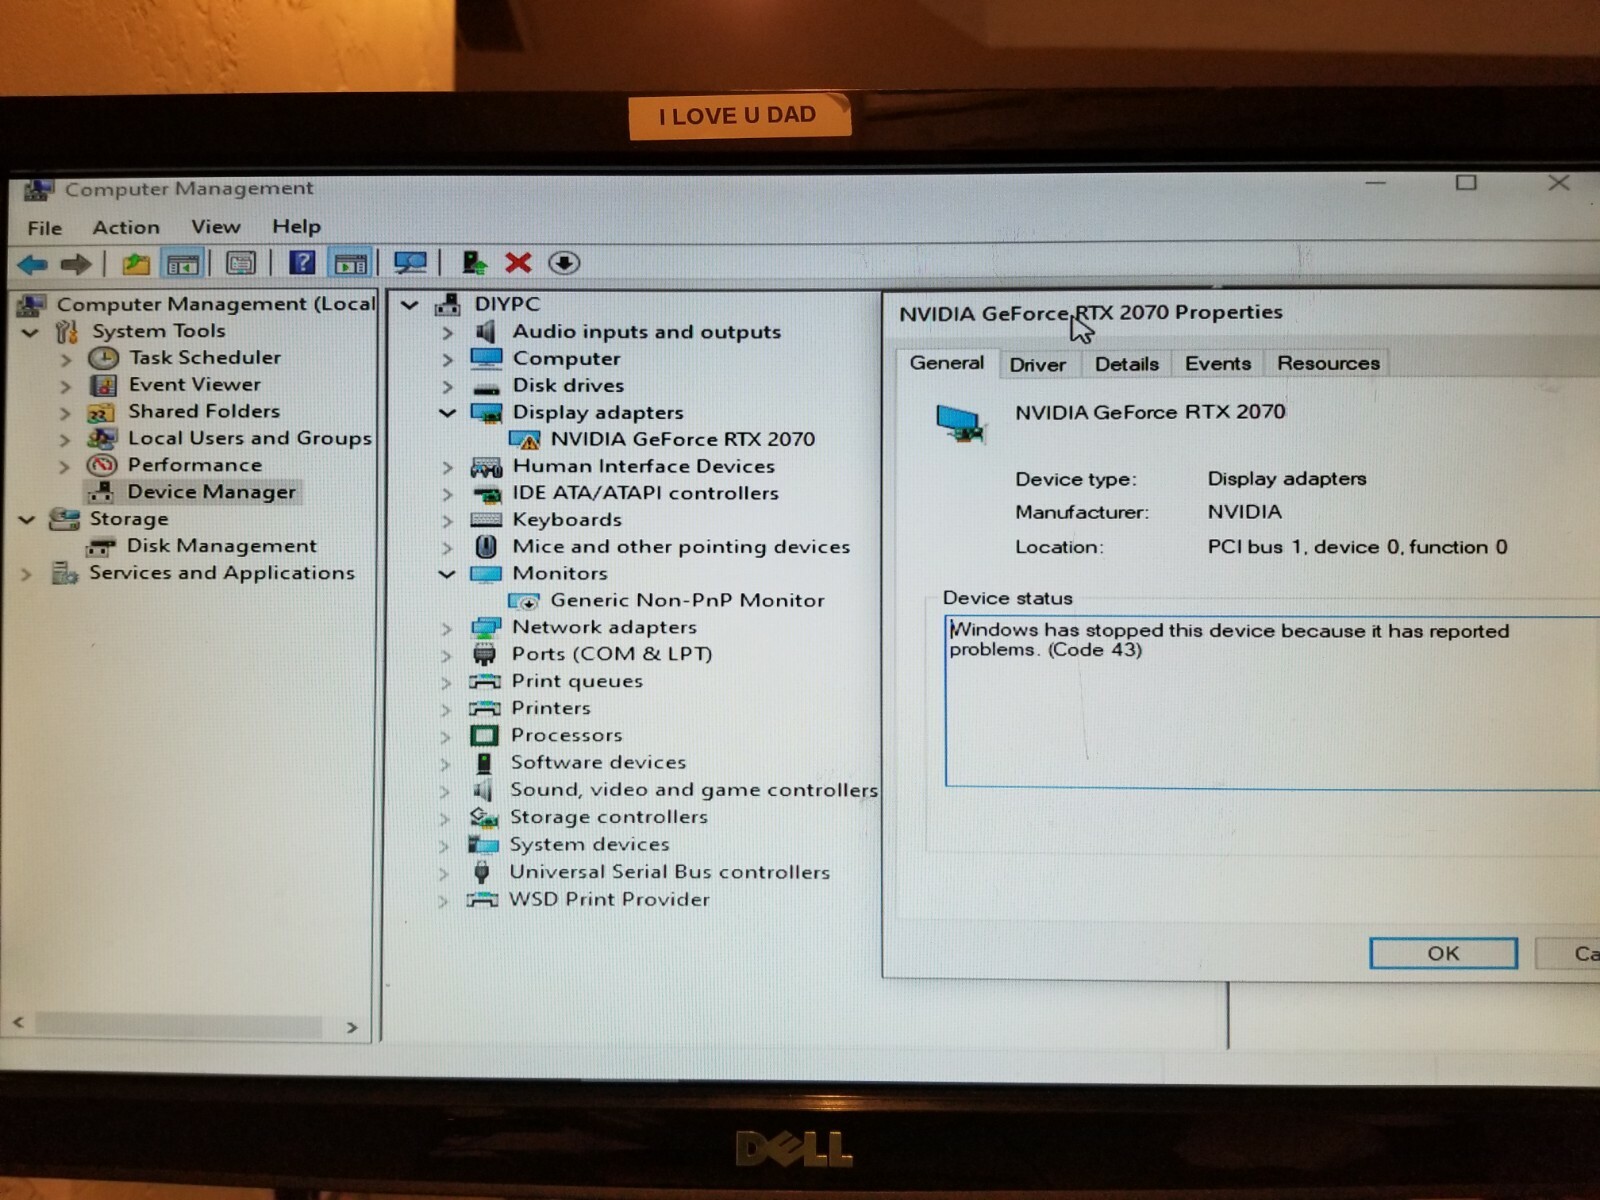
Task: Collapse the DIYPC root node
Action: tap(409, 304)
